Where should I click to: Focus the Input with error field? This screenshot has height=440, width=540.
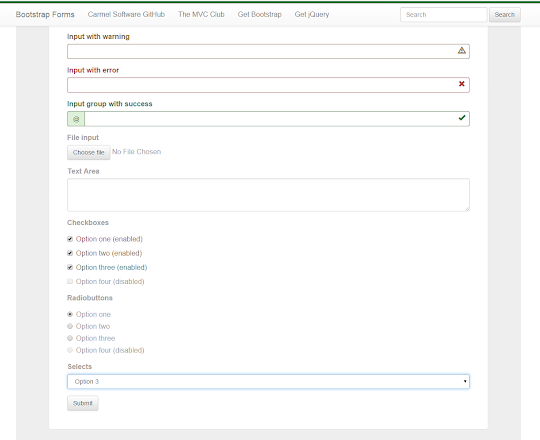click(268, 85)
